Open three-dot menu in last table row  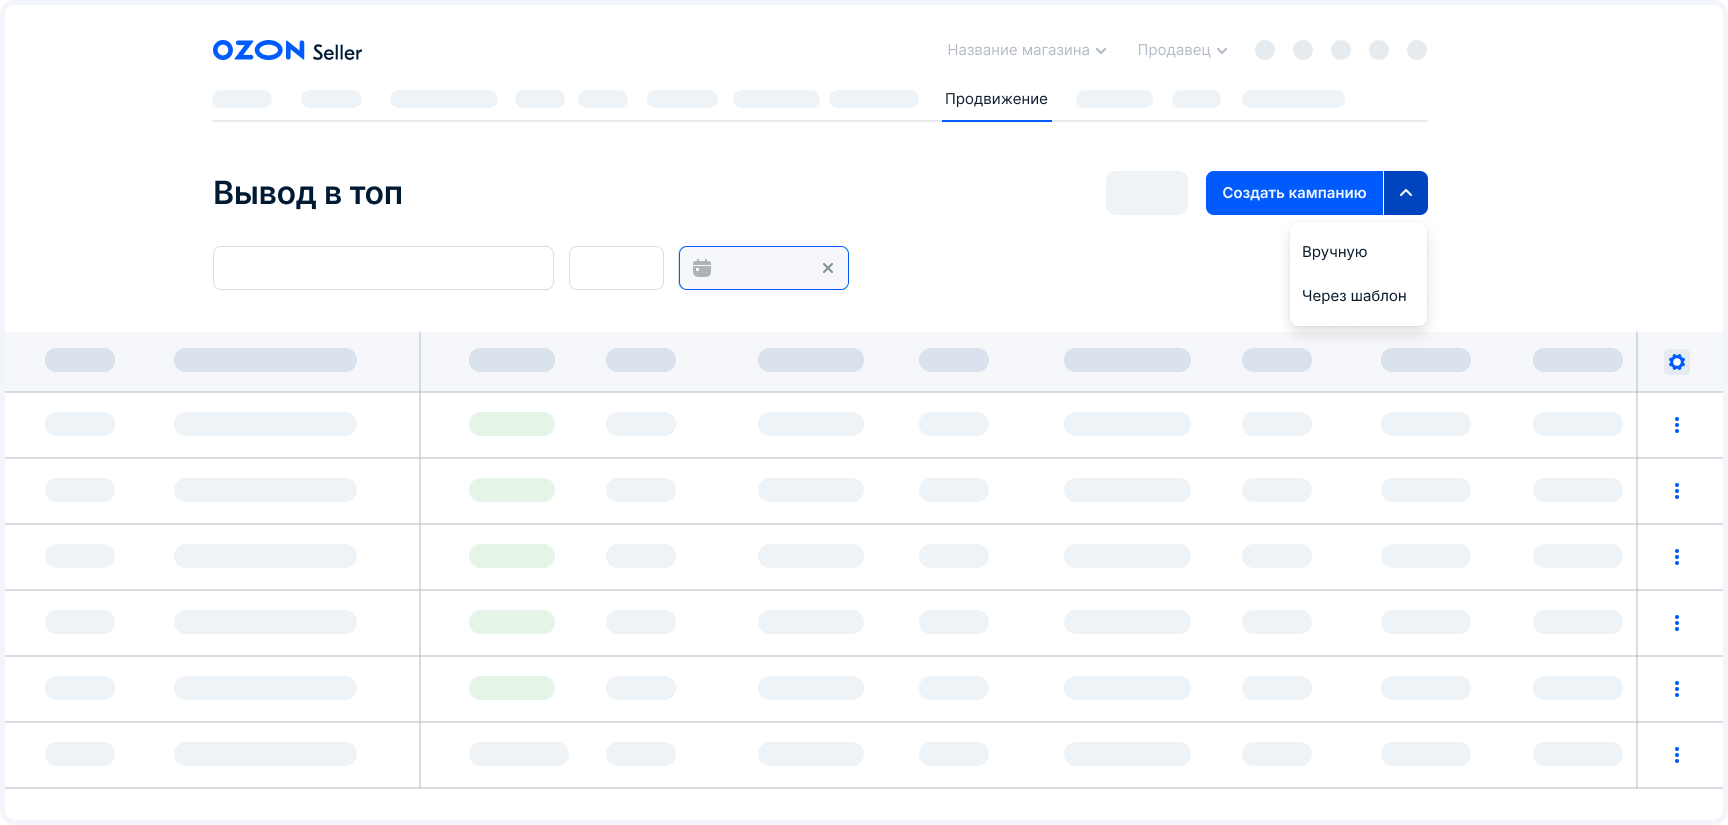(1677, 755)
